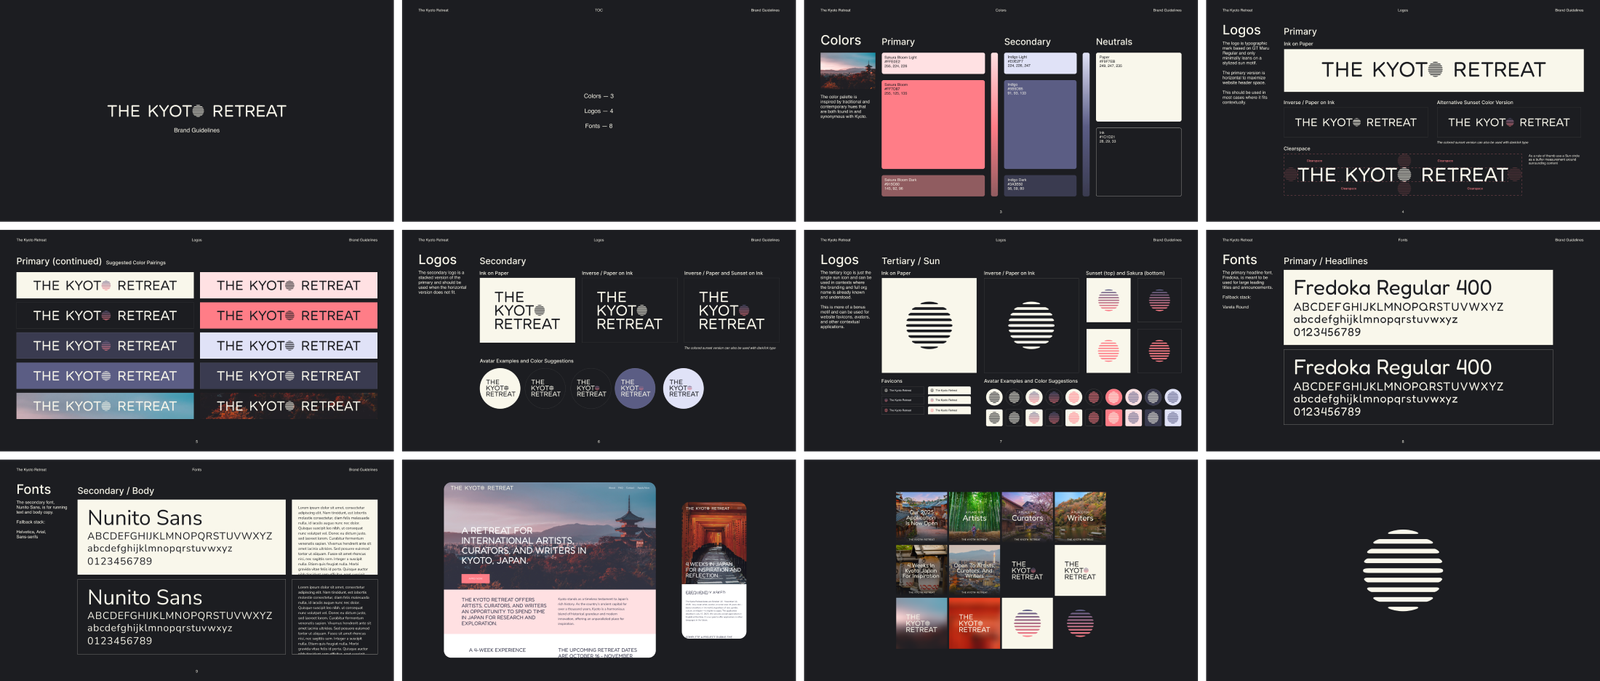Pick the Indigo secondary color swatch
Image resolution: width=1600 pixels, height=681 pixels.
pos(1040,125)
